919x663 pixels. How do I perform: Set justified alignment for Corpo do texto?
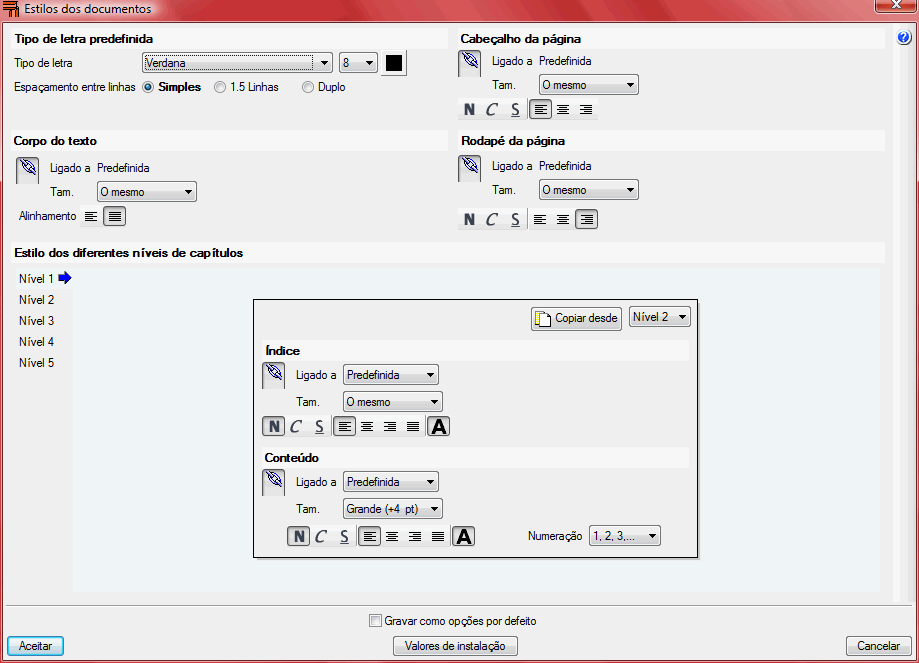coord(115,216)
